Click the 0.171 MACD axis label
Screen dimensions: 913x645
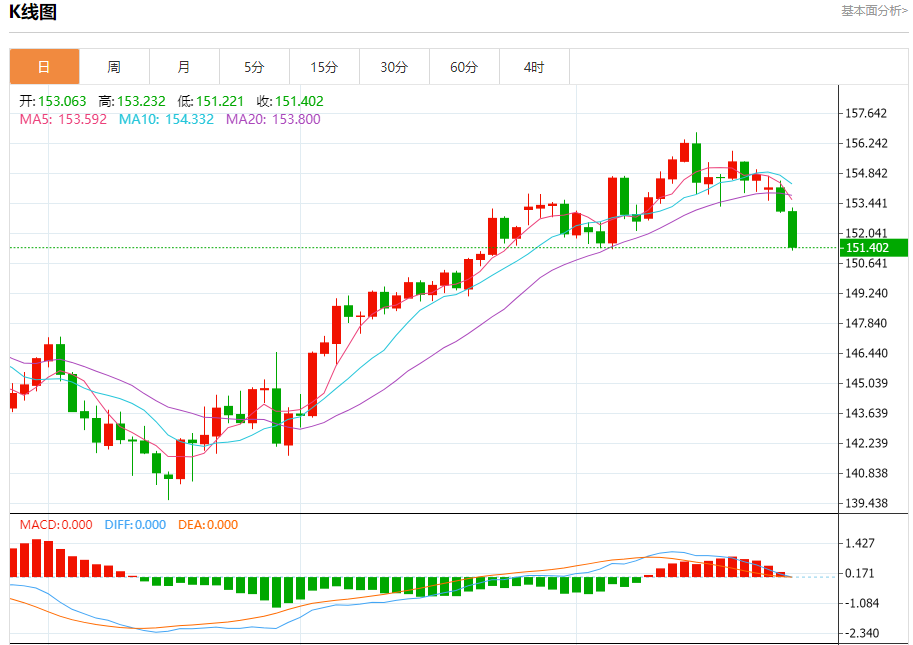click(860, 573)
